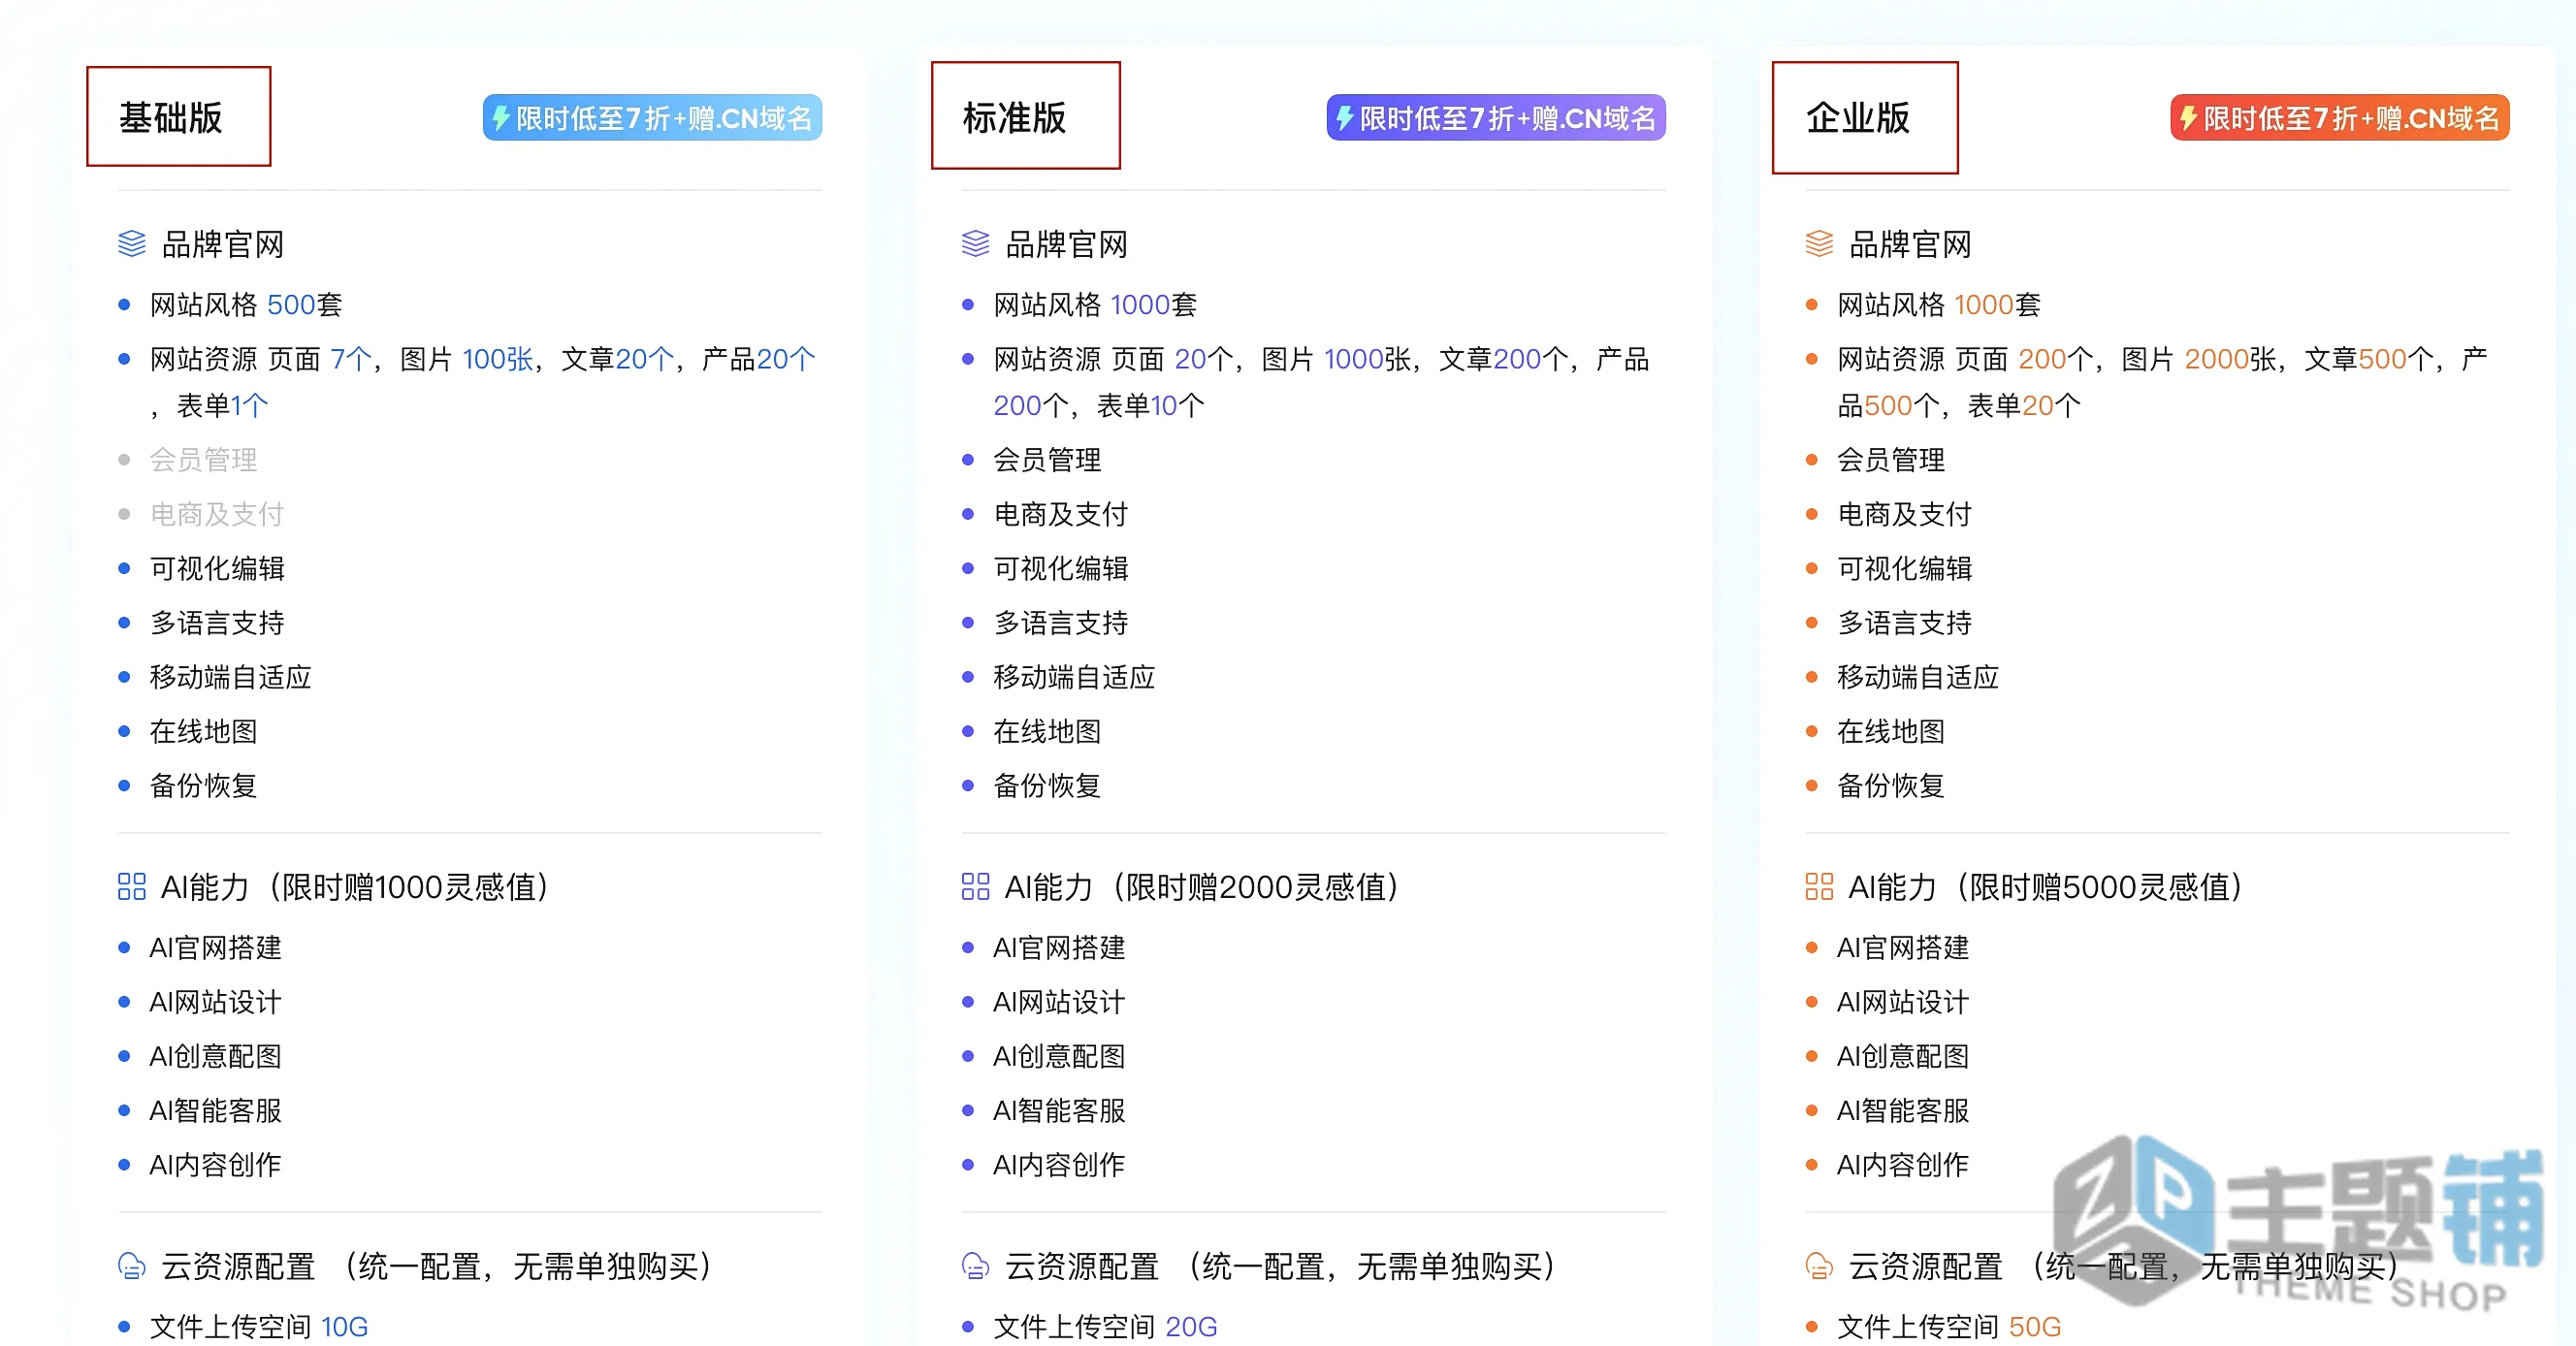Click the greyed-out 电商及支付 item in 基础版

pos(217,514)
